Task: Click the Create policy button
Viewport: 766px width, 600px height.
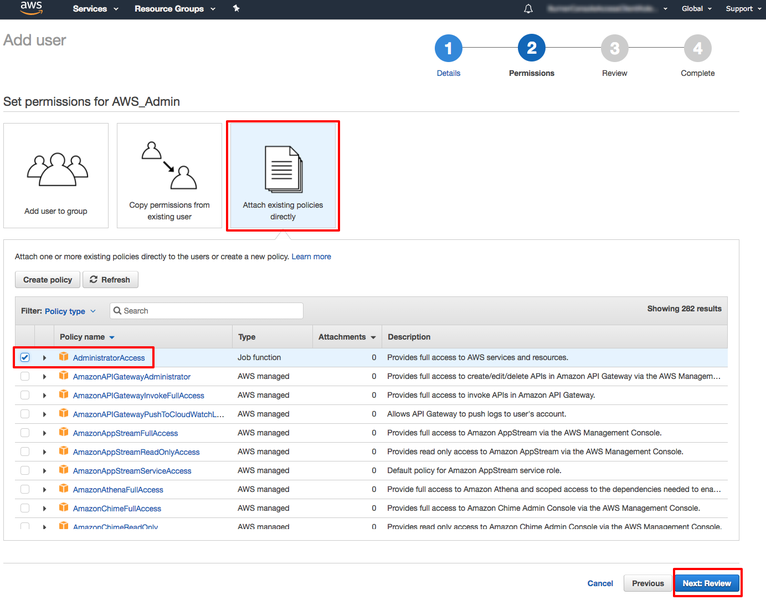Action: click(47, 280)
